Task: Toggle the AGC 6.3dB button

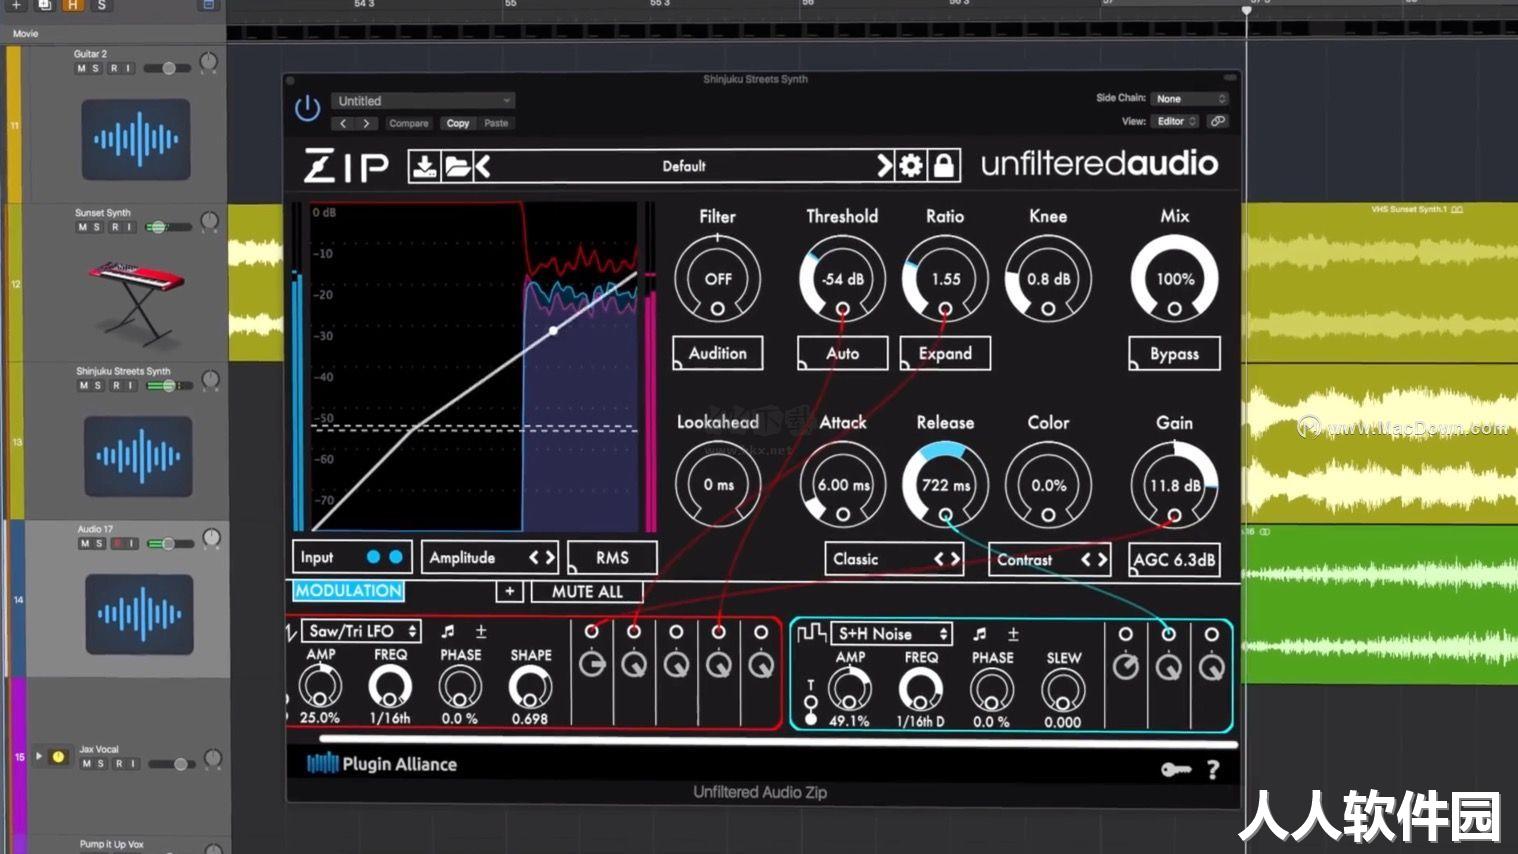Action: pos(1175,560)
